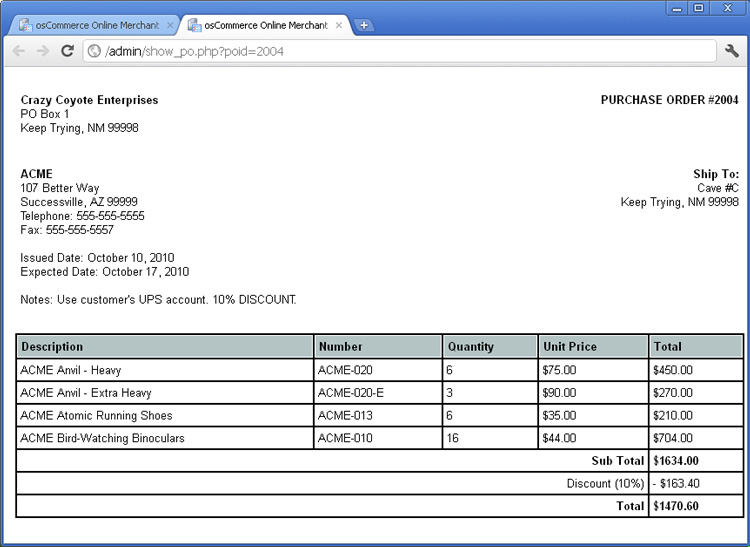Click the PO Box 1 line
The height and width of the screenshot is (547, 750).
click(x=45, y=114)
